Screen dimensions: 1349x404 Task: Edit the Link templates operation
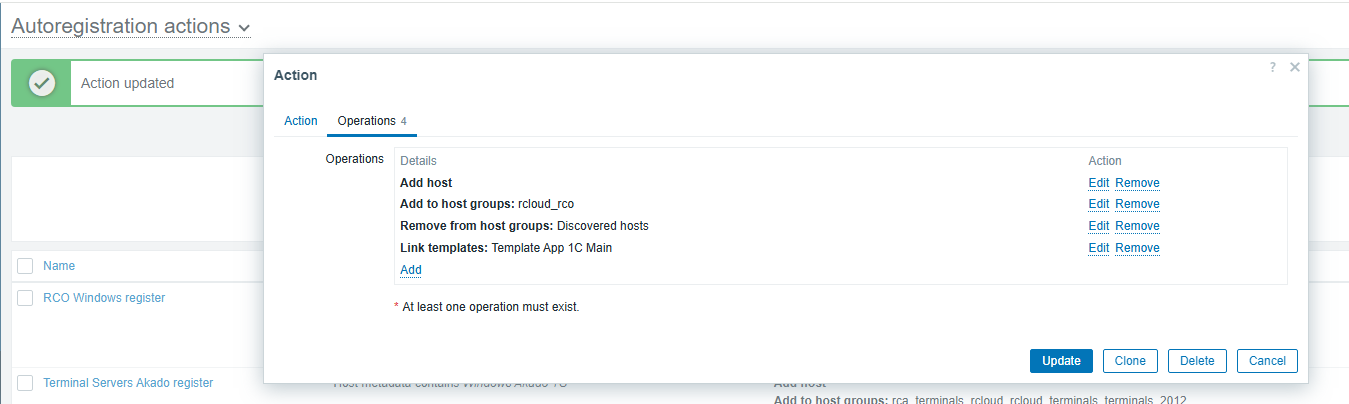point(1099,248)
